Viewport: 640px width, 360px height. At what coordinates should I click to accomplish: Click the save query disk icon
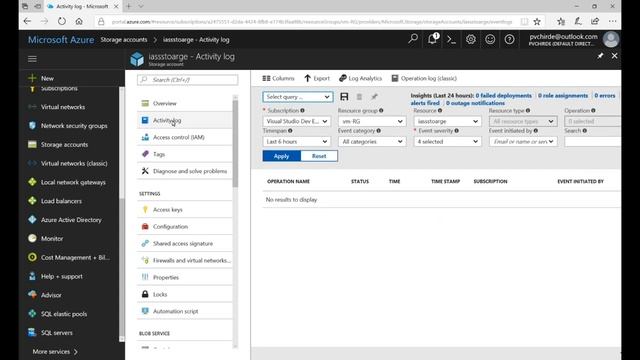point(344,97)
